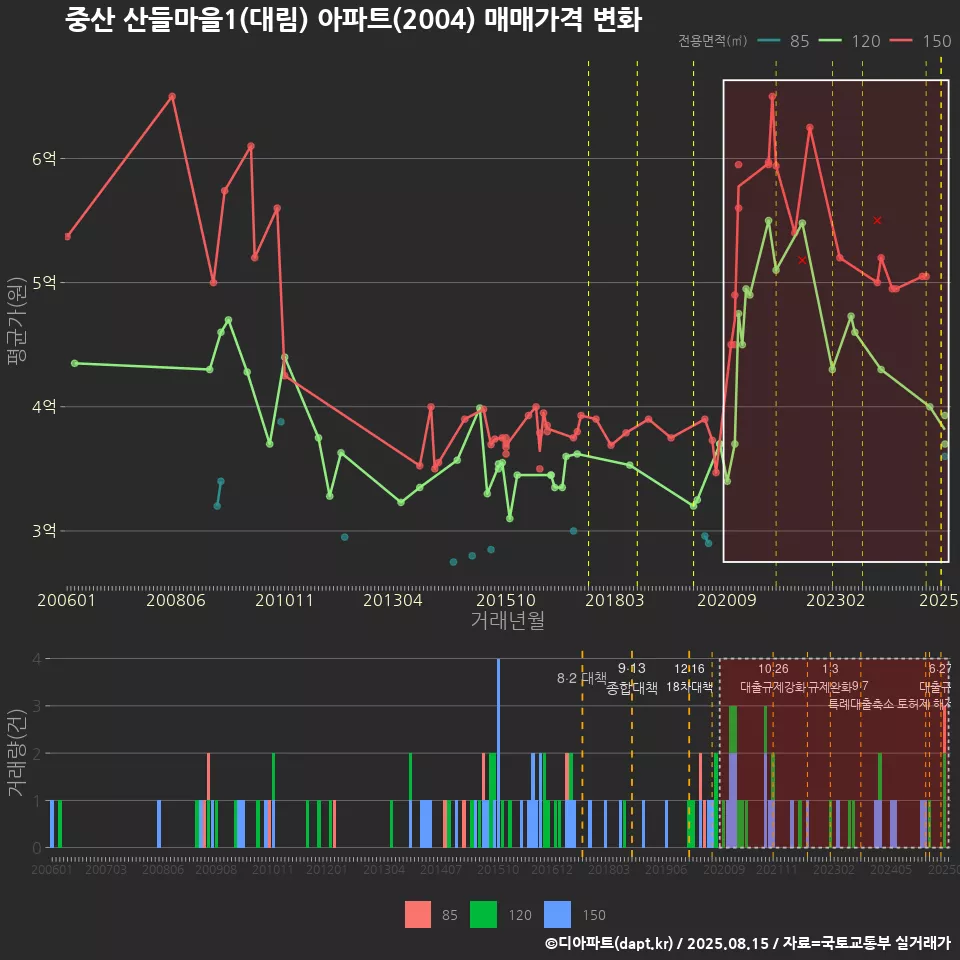Click the 평균가(원) vertical axis title
Image resolution: width=960 pixels, height=960 pixels.
[x=17, y=321]
